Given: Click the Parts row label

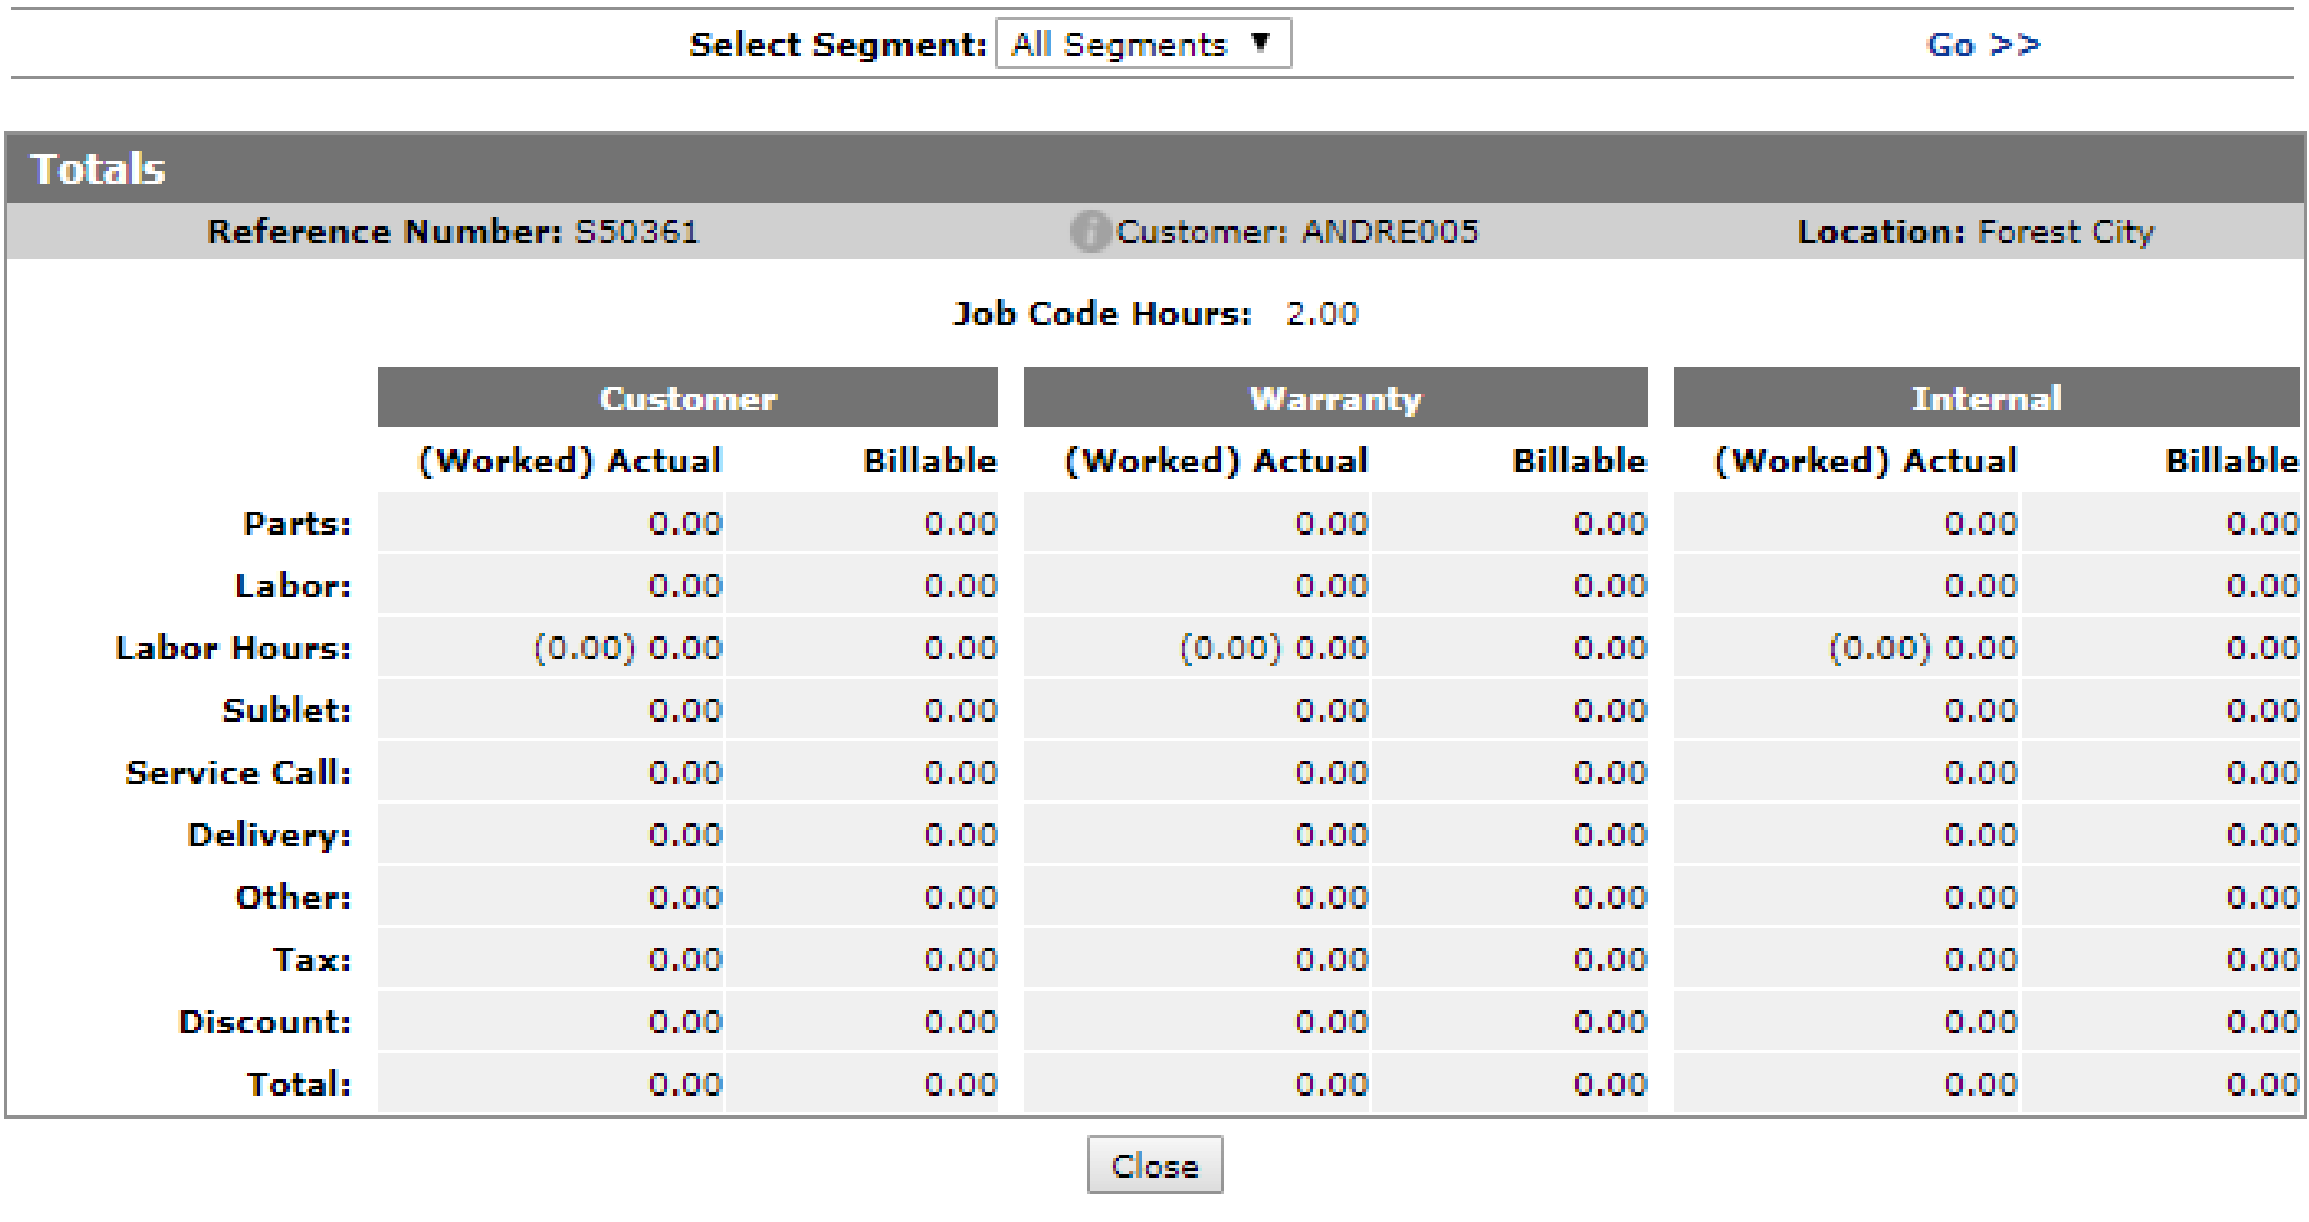Looking at the screenshot, I should pos(297,524).
